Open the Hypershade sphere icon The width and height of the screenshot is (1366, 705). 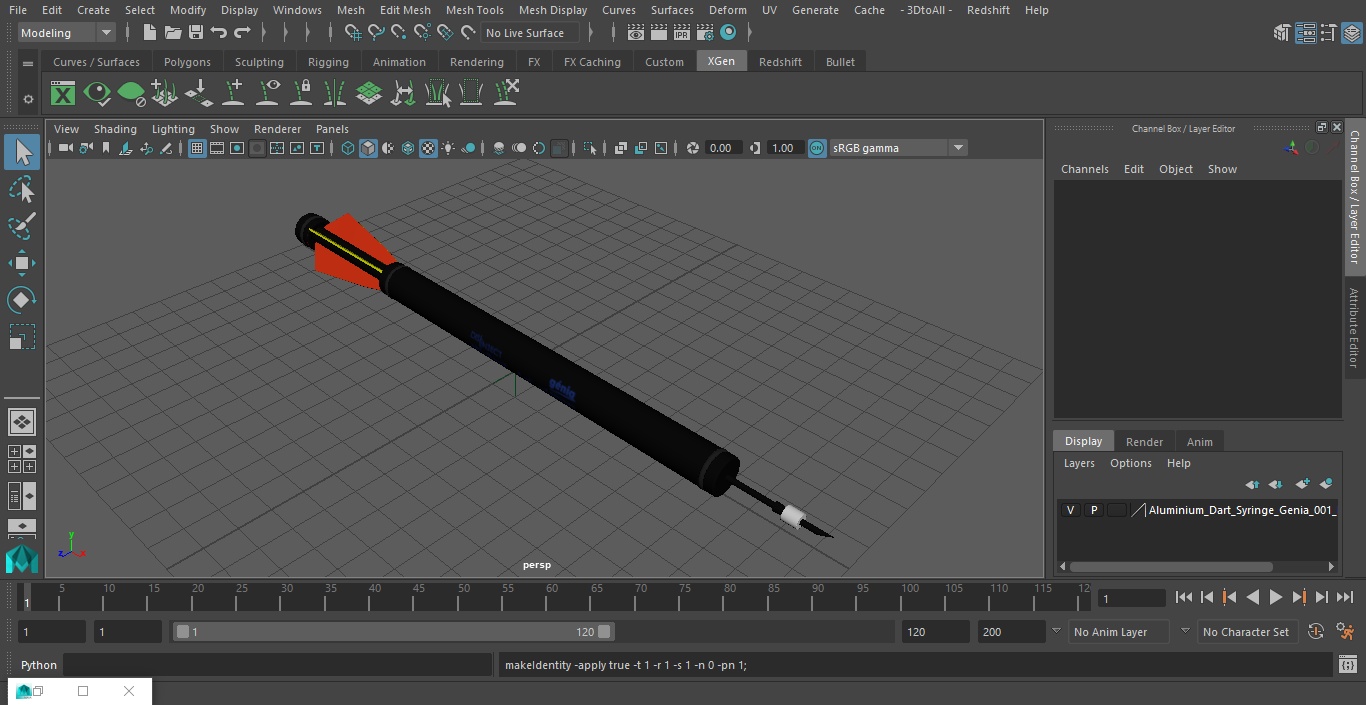coord(728,33)
